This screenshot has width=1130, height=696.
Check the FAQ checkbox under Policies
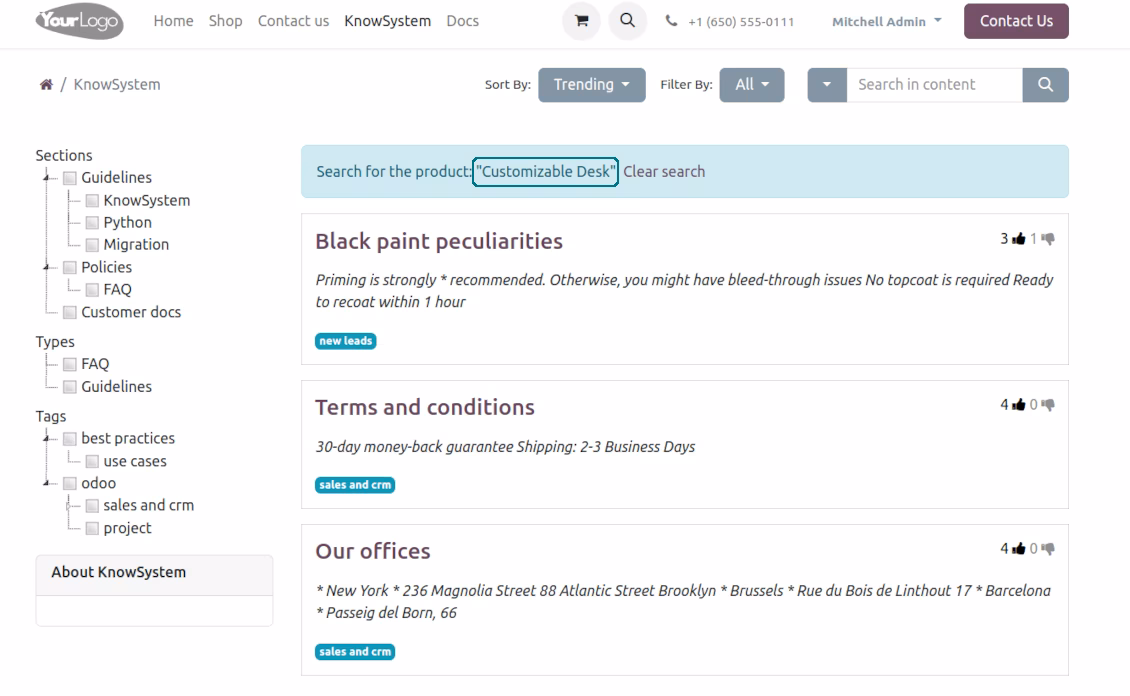[92, 290]
